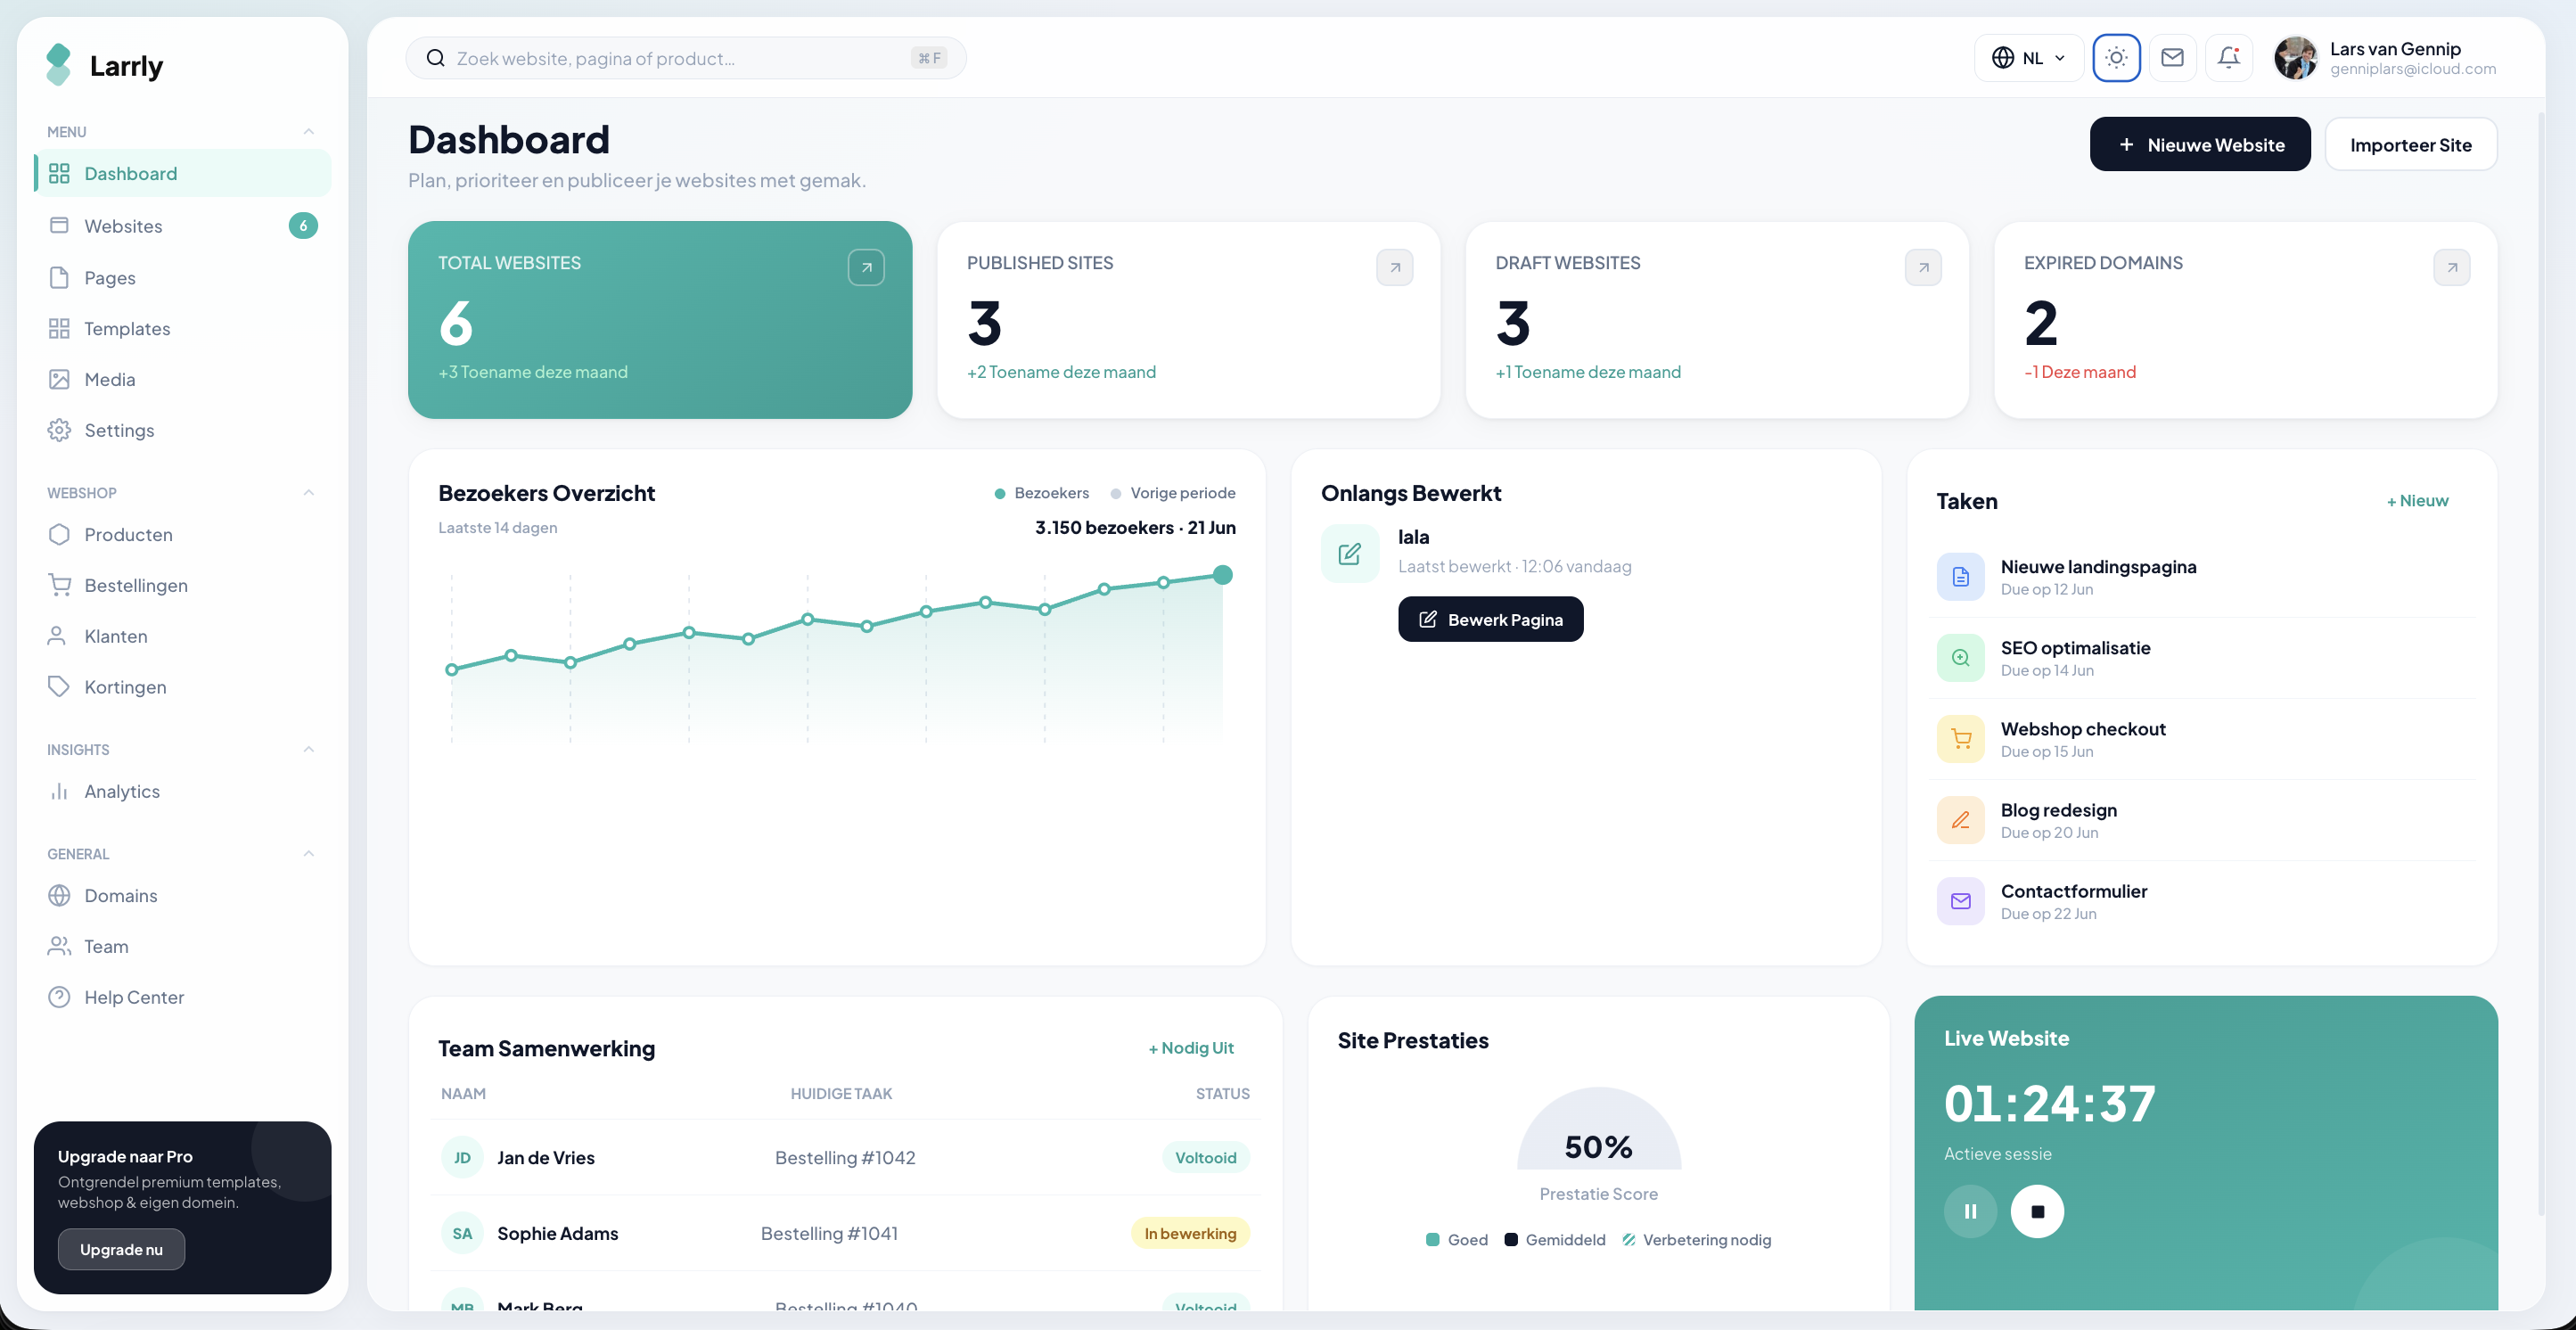Open Settings in the sidebar
Image resolution: width=2576 pixels, height=1330 pixels.
tap(183, 431)
